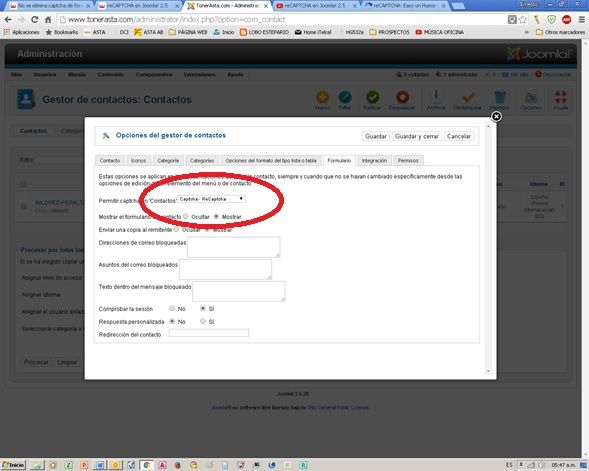Open Aplicaciones apps grid icon
Screen dimensions: 589x471
(7, 32)
